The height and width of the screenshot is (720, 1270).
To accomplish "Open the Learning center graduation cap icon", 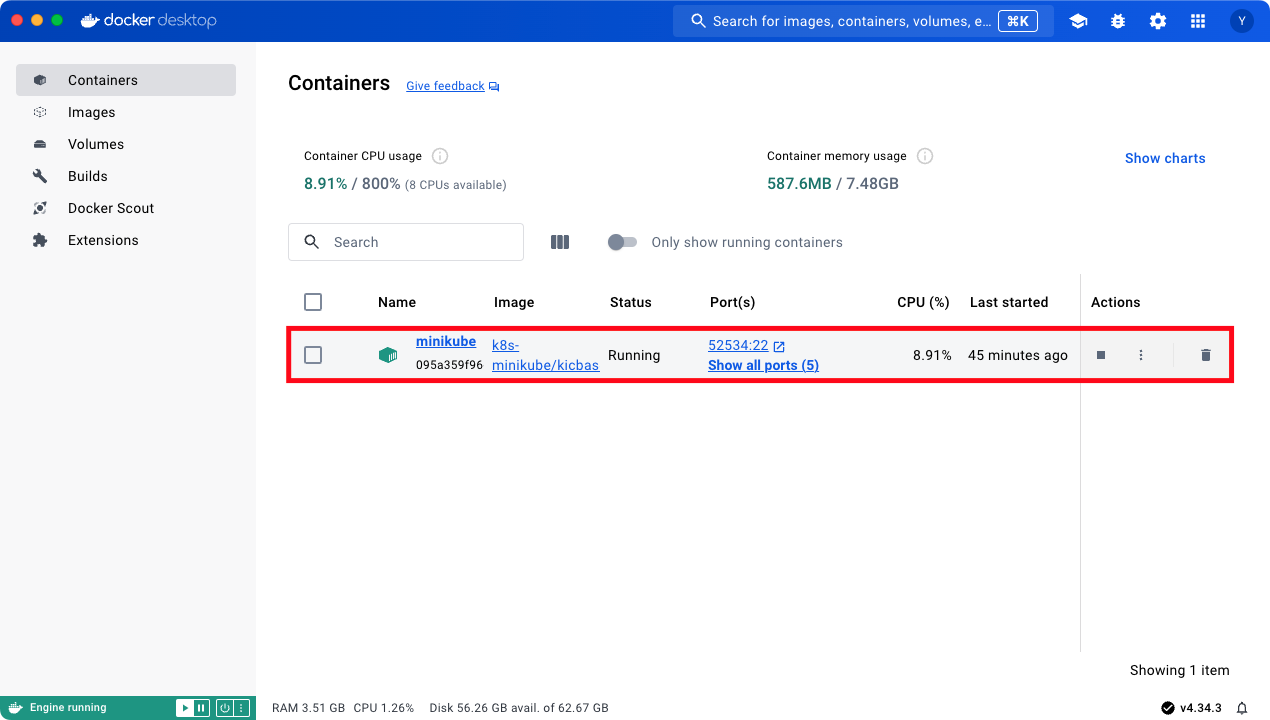I will tap(1078, 21).
